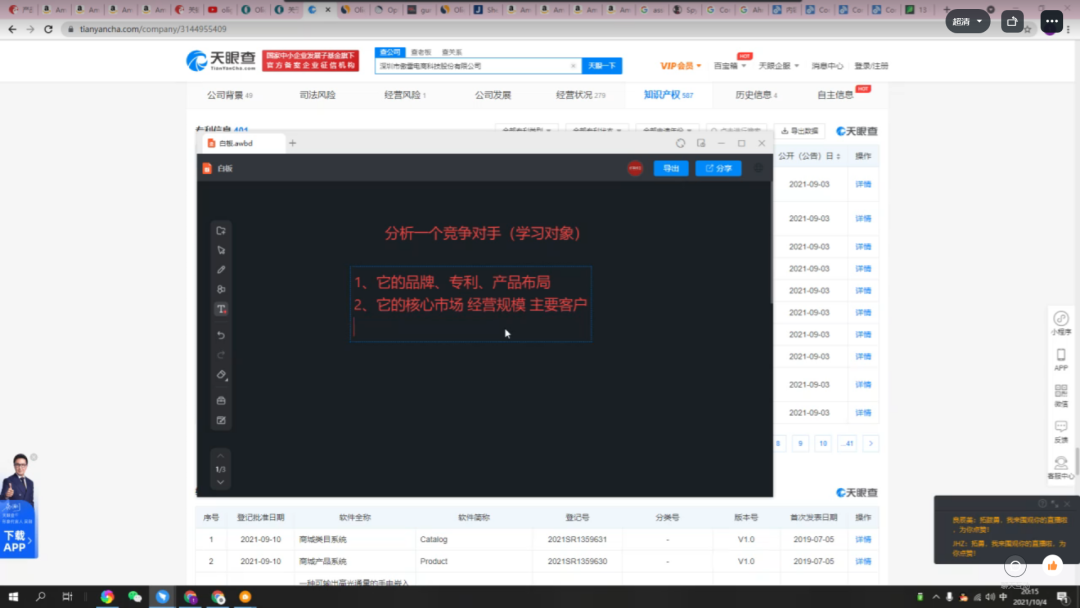The height and width of the screenshot is (608, 1080).
Task: Reload the page with browser refresh icon
Action: coord(48,29)
